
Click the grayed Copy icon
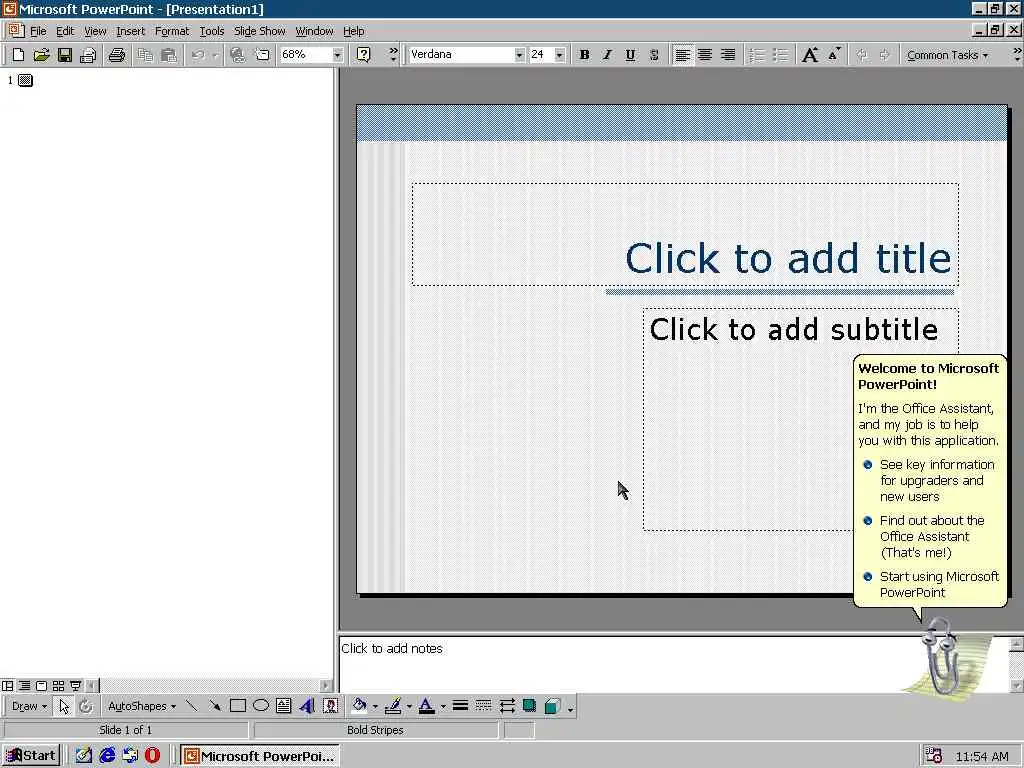[145, 55]
